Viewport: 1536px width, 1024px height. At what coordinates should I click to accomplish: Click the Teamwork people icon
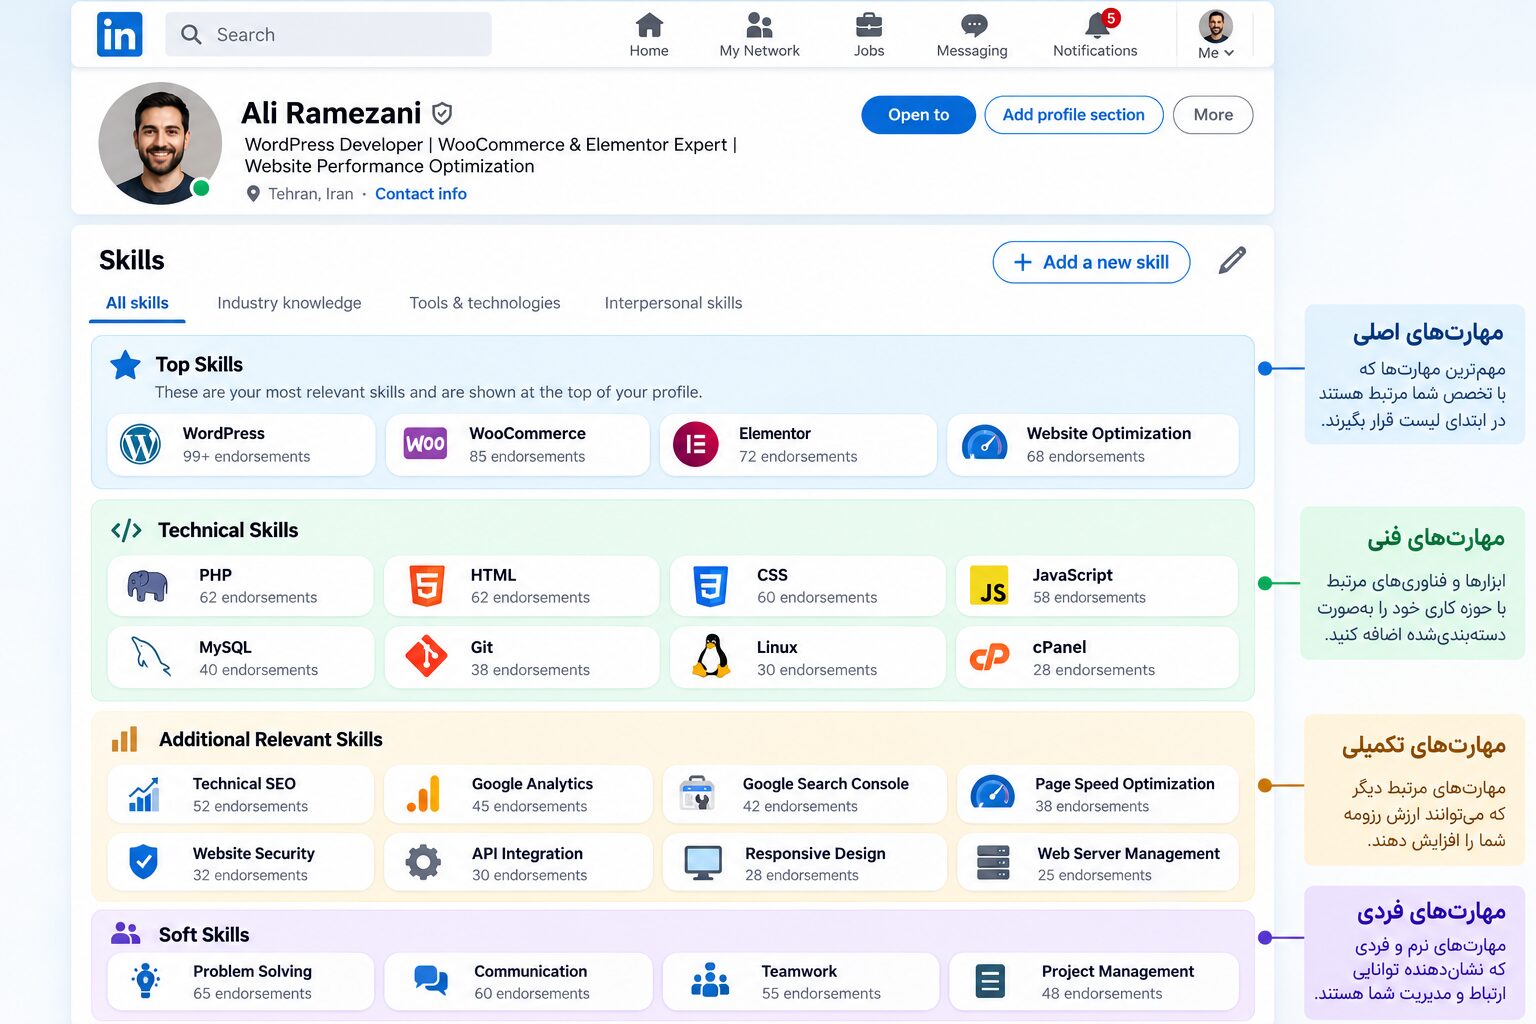pos(710,981)
